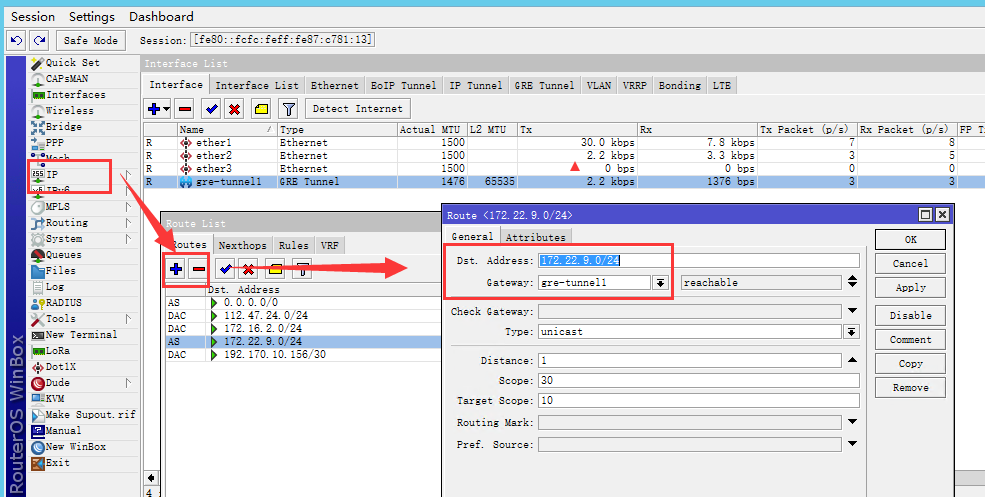
Task: Expand the Tools submenu arrow
Action: [x=129, y=319]
